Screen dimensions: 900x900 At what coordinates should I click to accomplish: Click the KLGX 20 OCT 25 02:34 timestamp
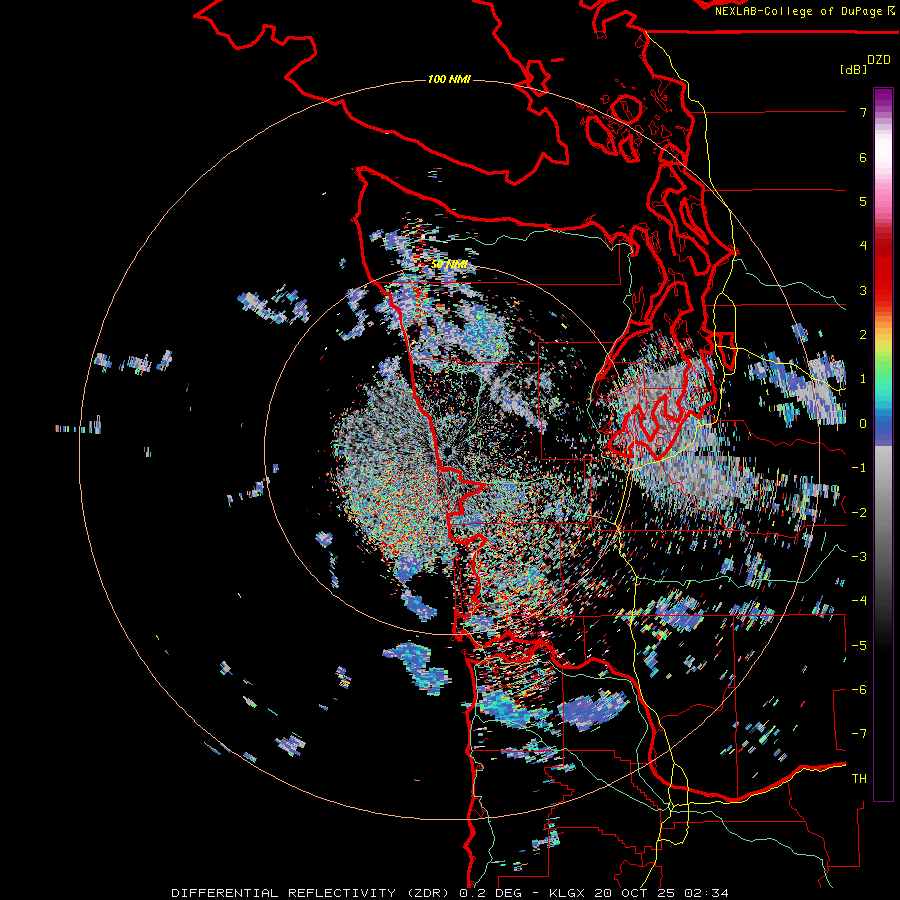click(638, 893)
